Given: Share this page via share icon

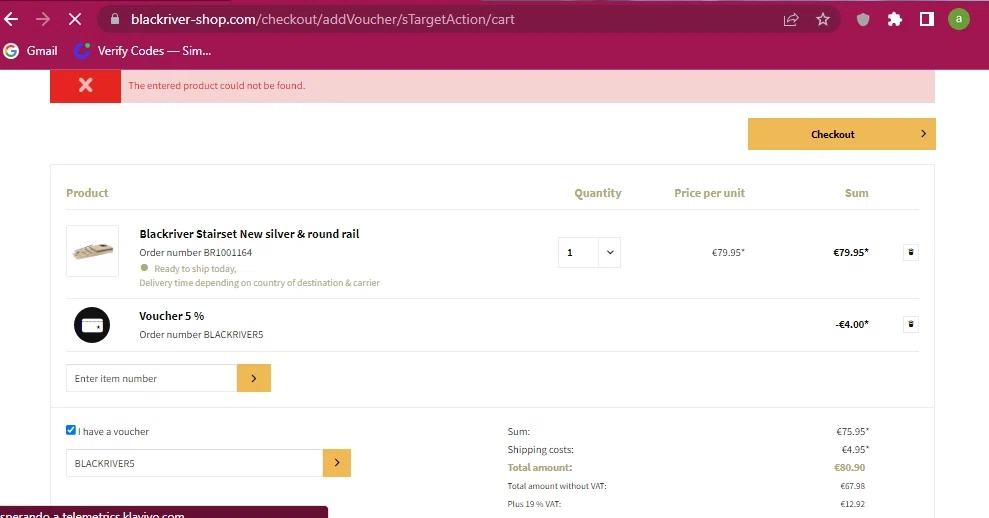Looking at the screenshot, I should pyautogui.click(x=791, y=20).
